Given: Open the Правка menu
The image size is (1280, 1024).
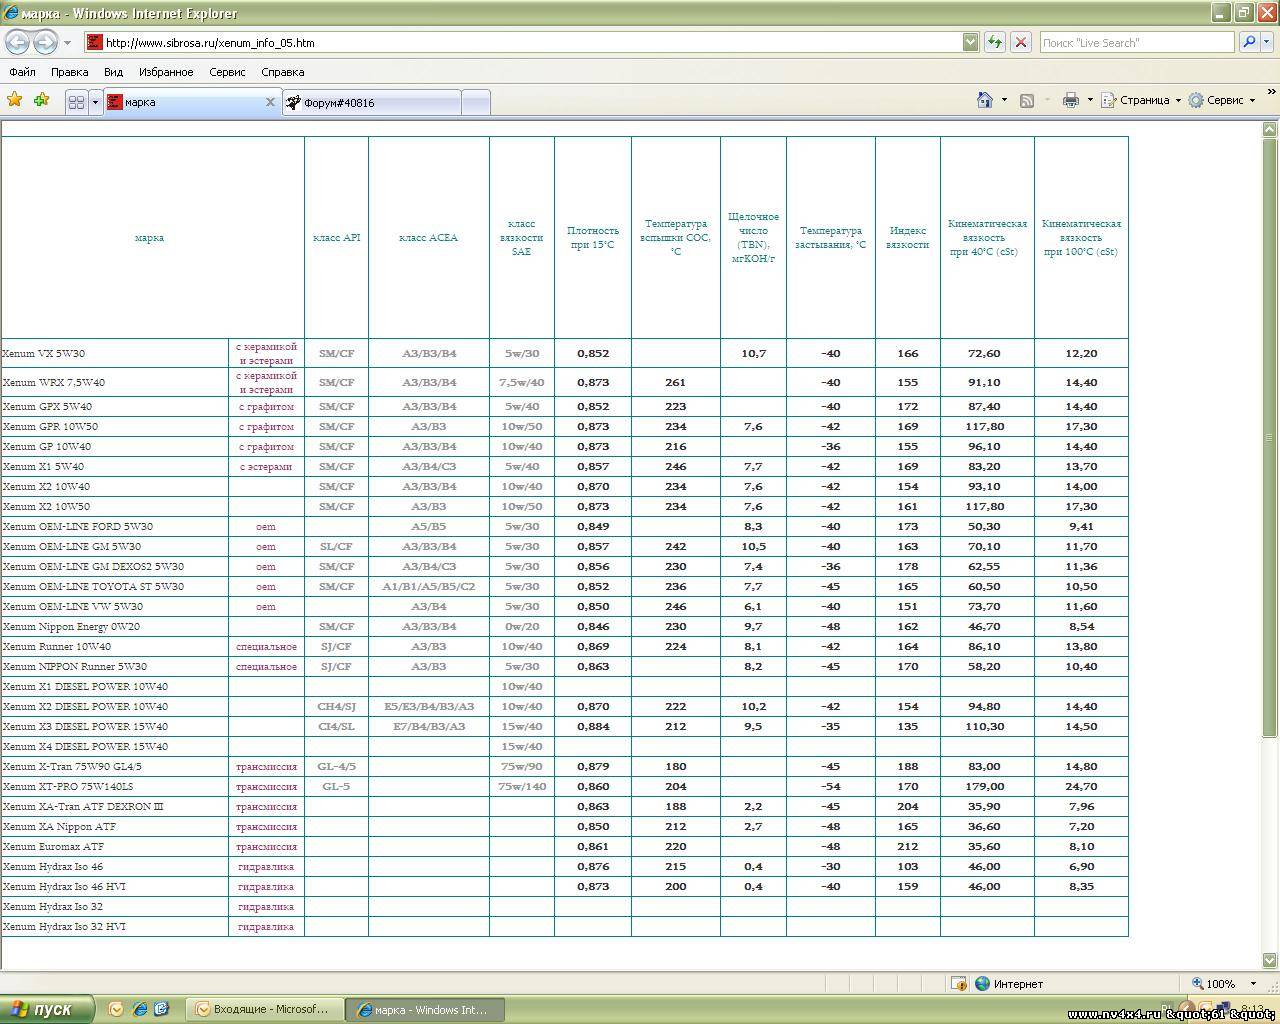Looking at the screenshot, I should [69, 72].
